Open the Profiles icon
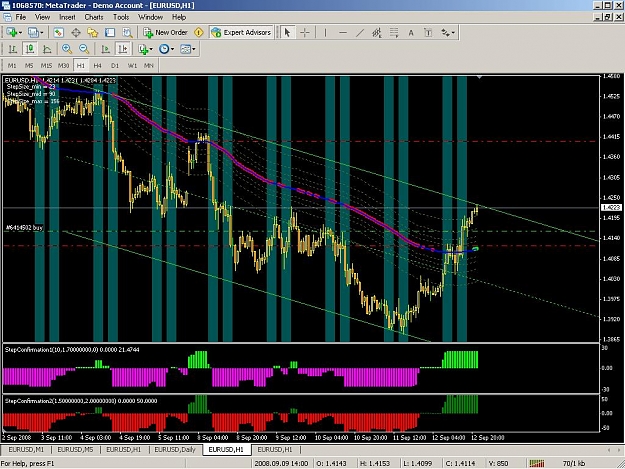 pos(33,33)
